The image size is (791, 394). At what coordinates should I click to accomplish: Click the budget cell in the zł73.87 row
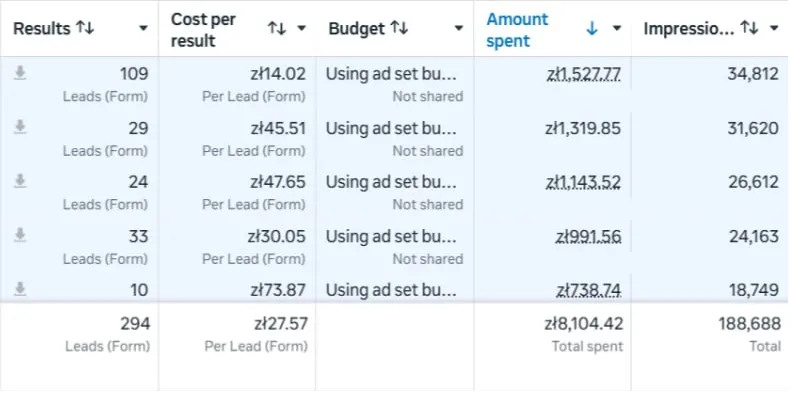coord(394,288)
